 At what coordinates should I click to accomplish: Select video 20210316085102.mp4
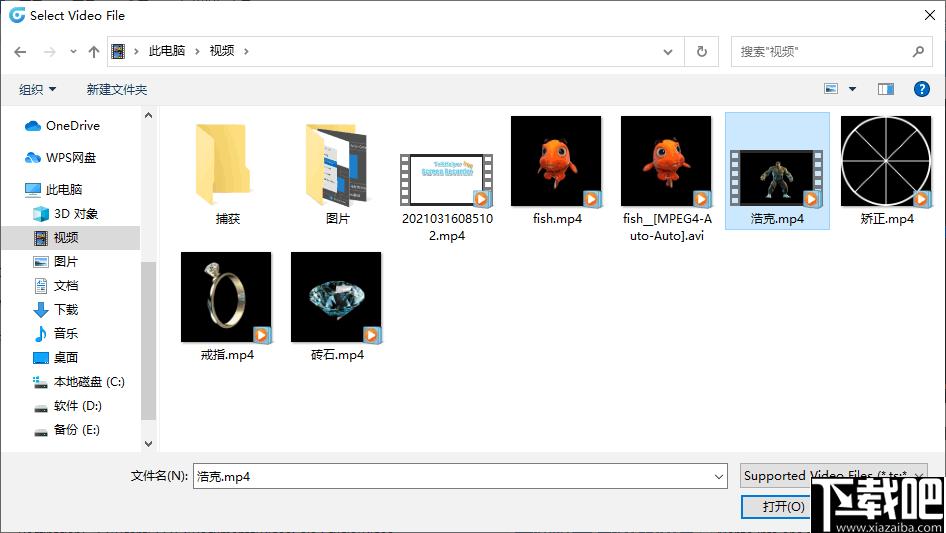pos(447,197)
